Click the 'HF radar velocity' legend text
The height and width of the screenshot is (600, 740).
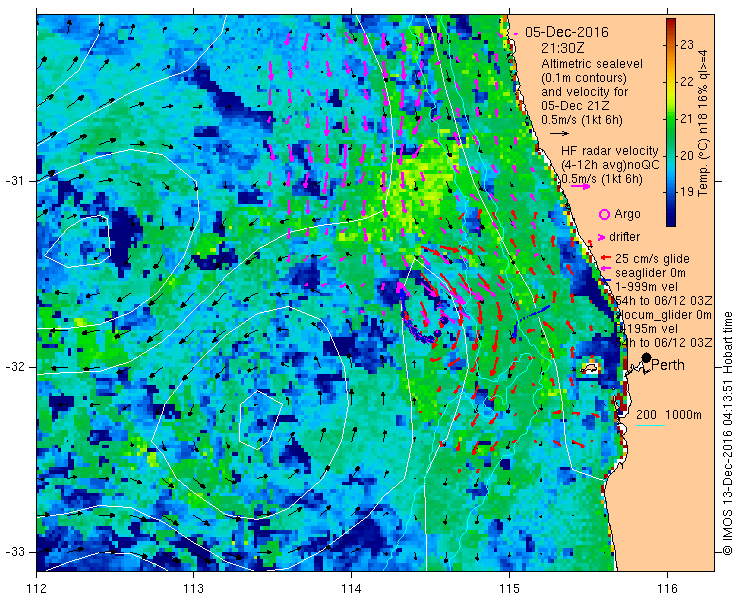pyautogui.click(x=610, y=151)
